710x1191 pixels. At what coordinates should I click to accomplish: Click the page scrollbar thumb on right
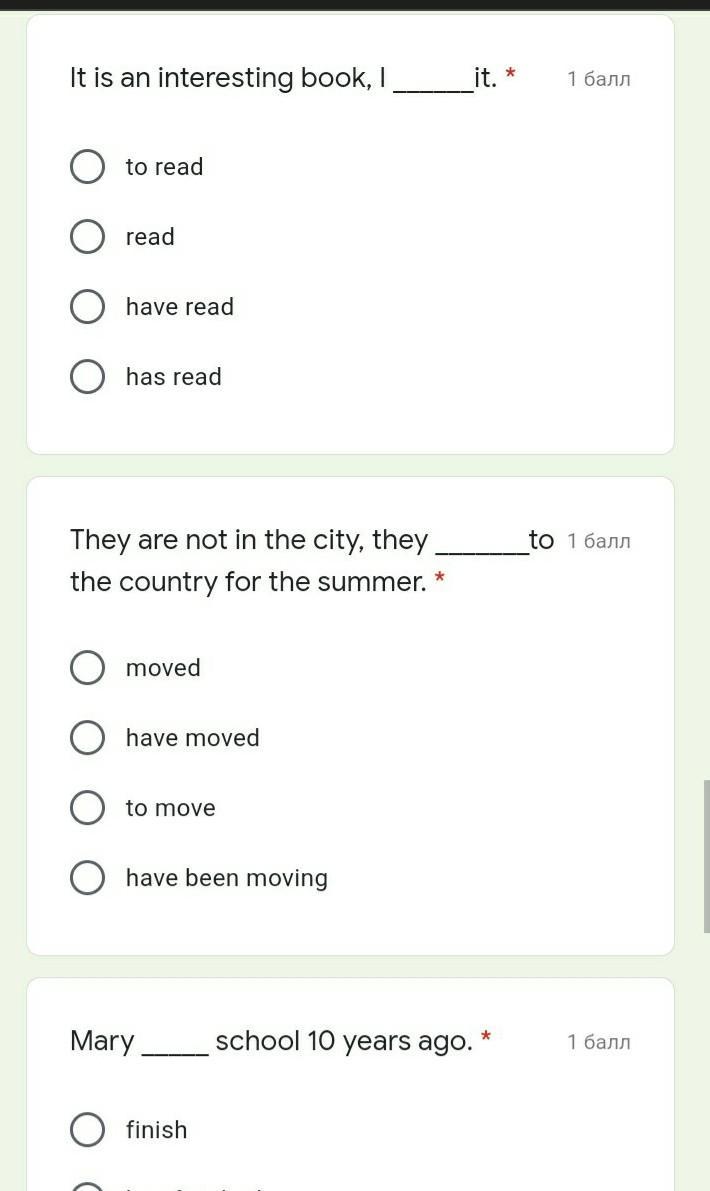point(707,856)
